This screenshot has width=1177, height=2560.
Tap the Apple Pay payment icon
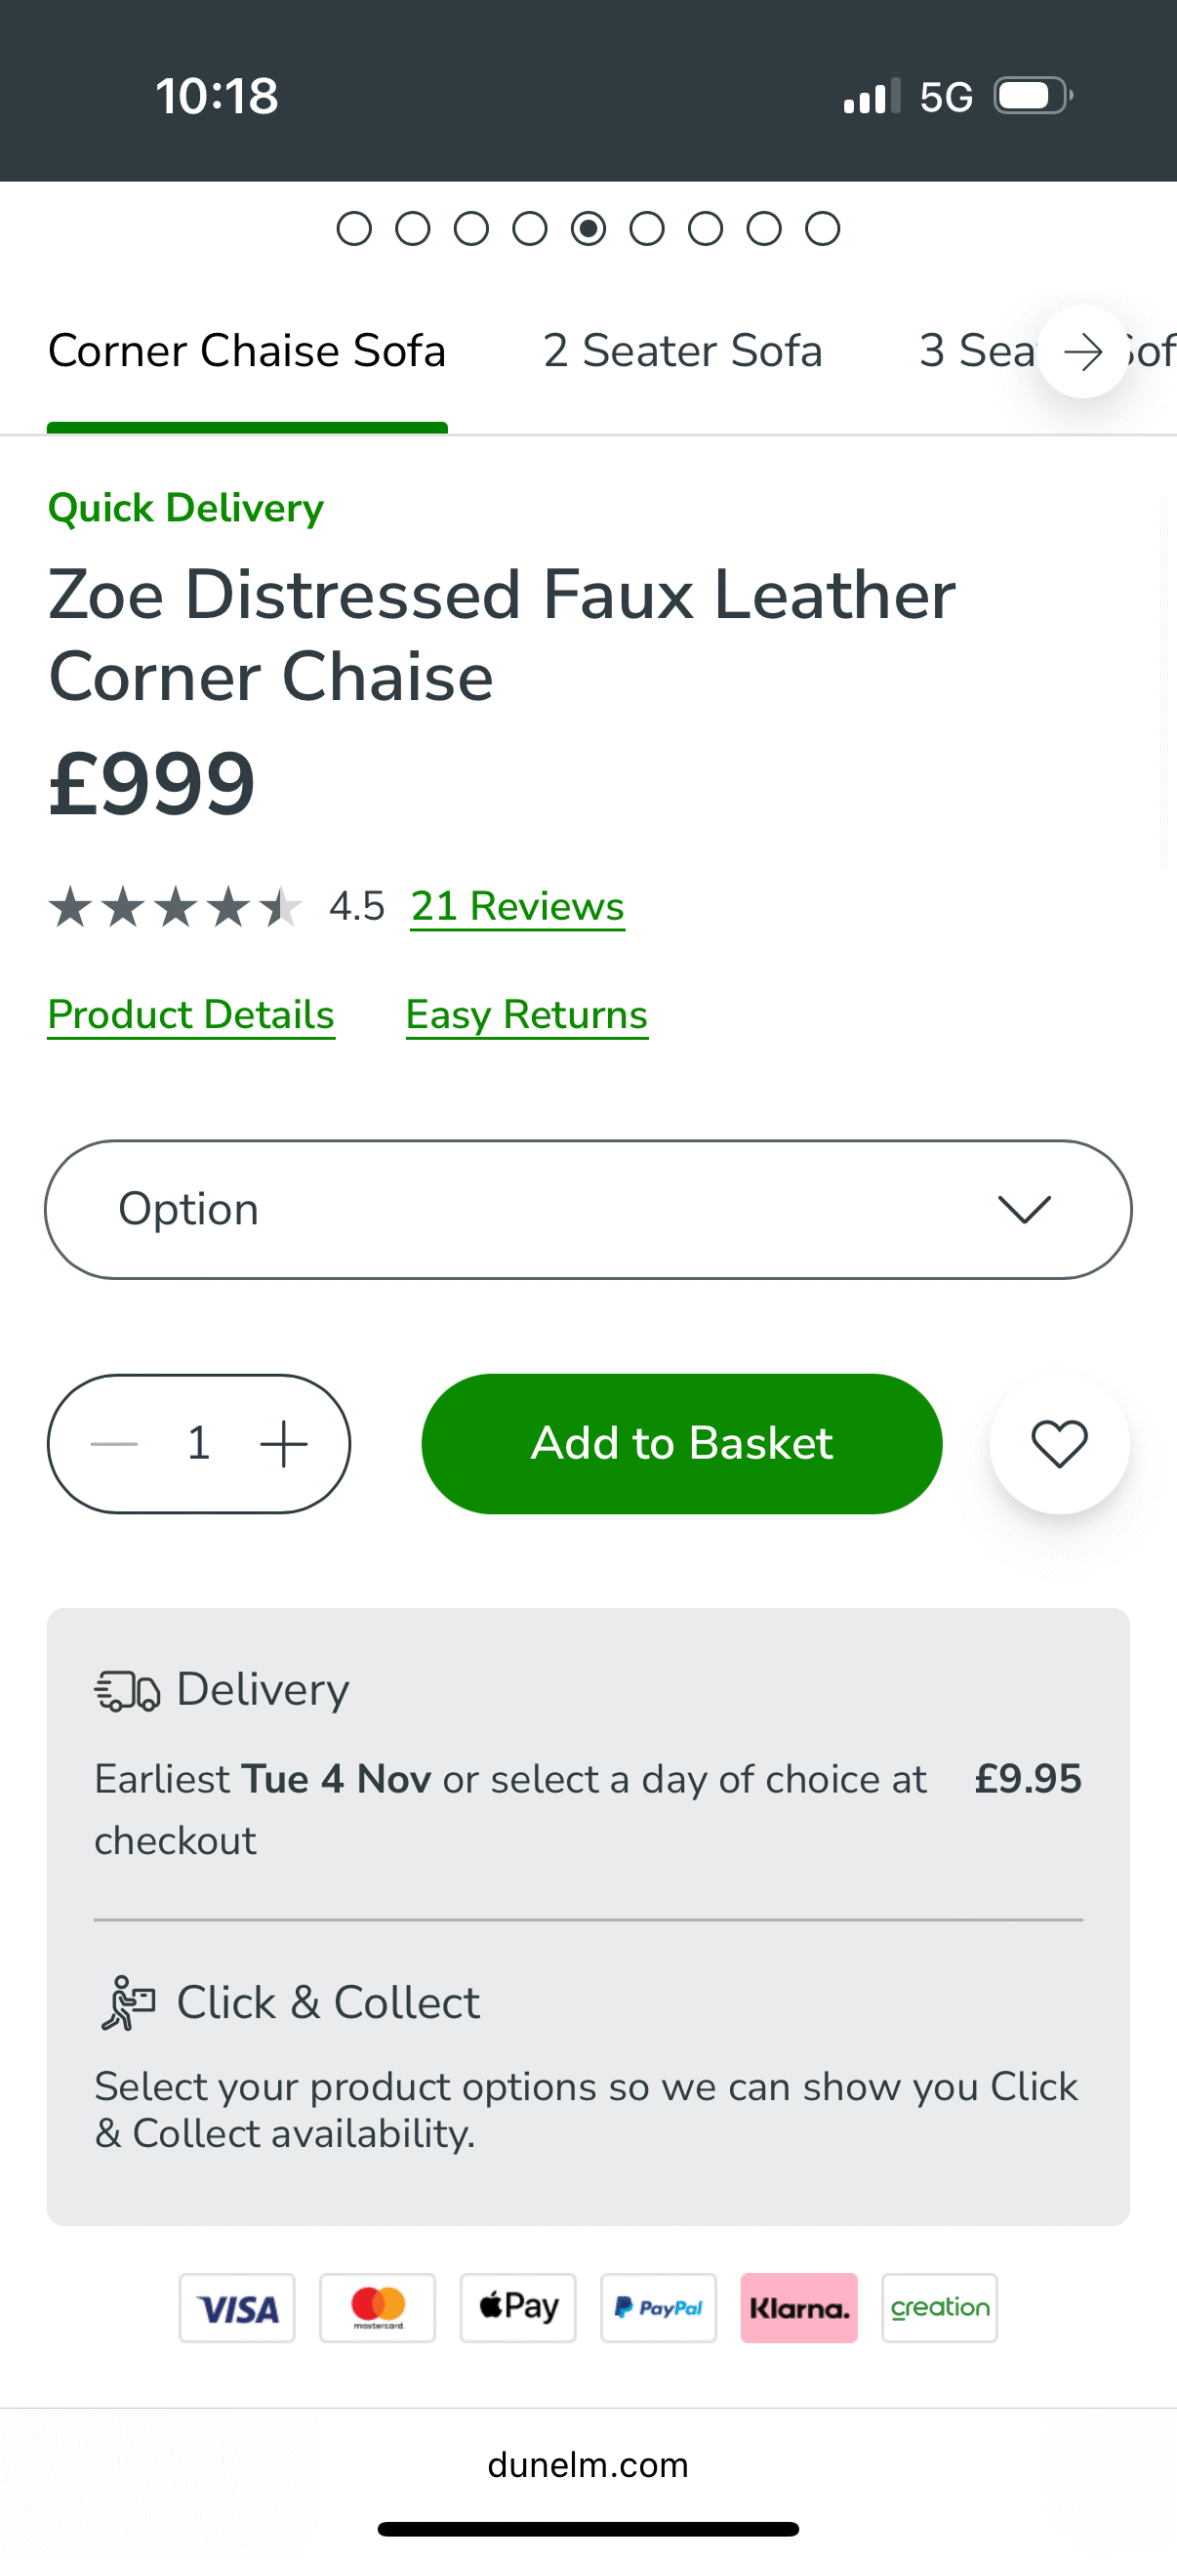click(518, 2307)
